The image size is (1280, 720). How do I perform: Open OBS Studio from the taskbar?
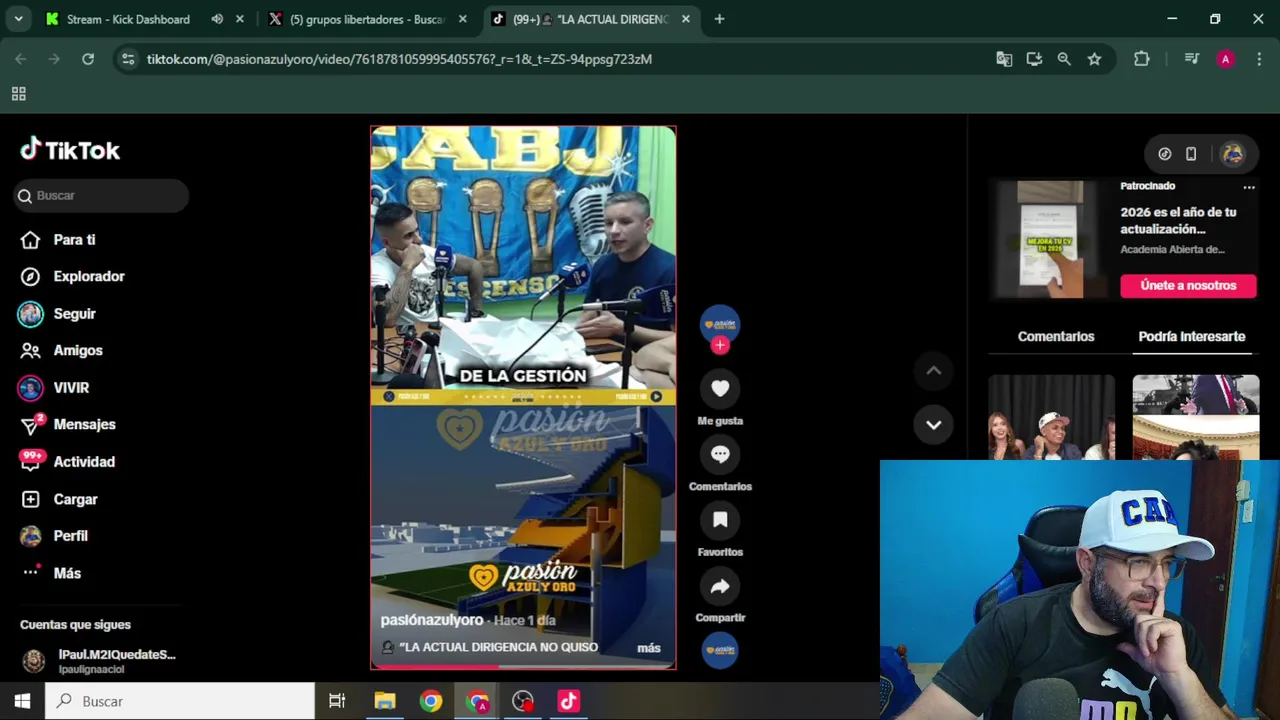[523, 701]
